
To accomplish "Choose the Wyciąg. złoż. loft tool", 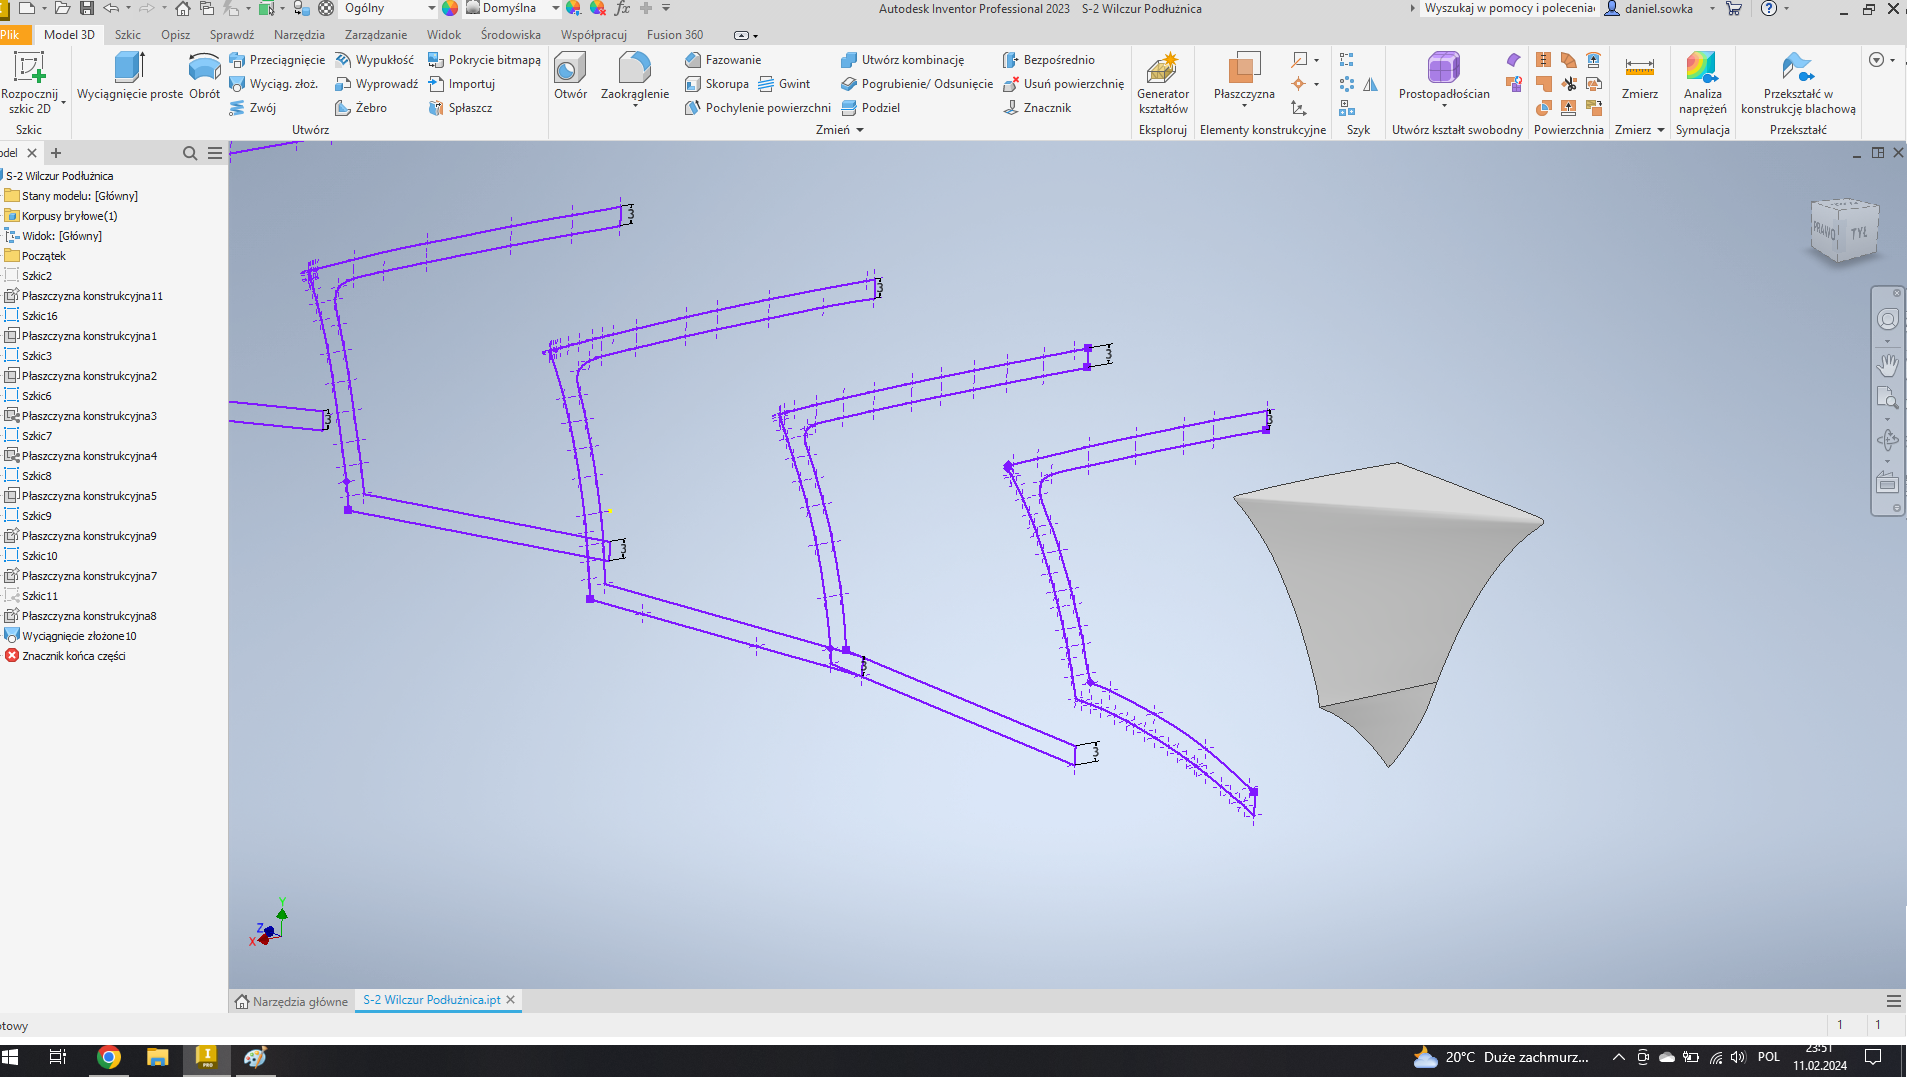I will click(274, 84).
